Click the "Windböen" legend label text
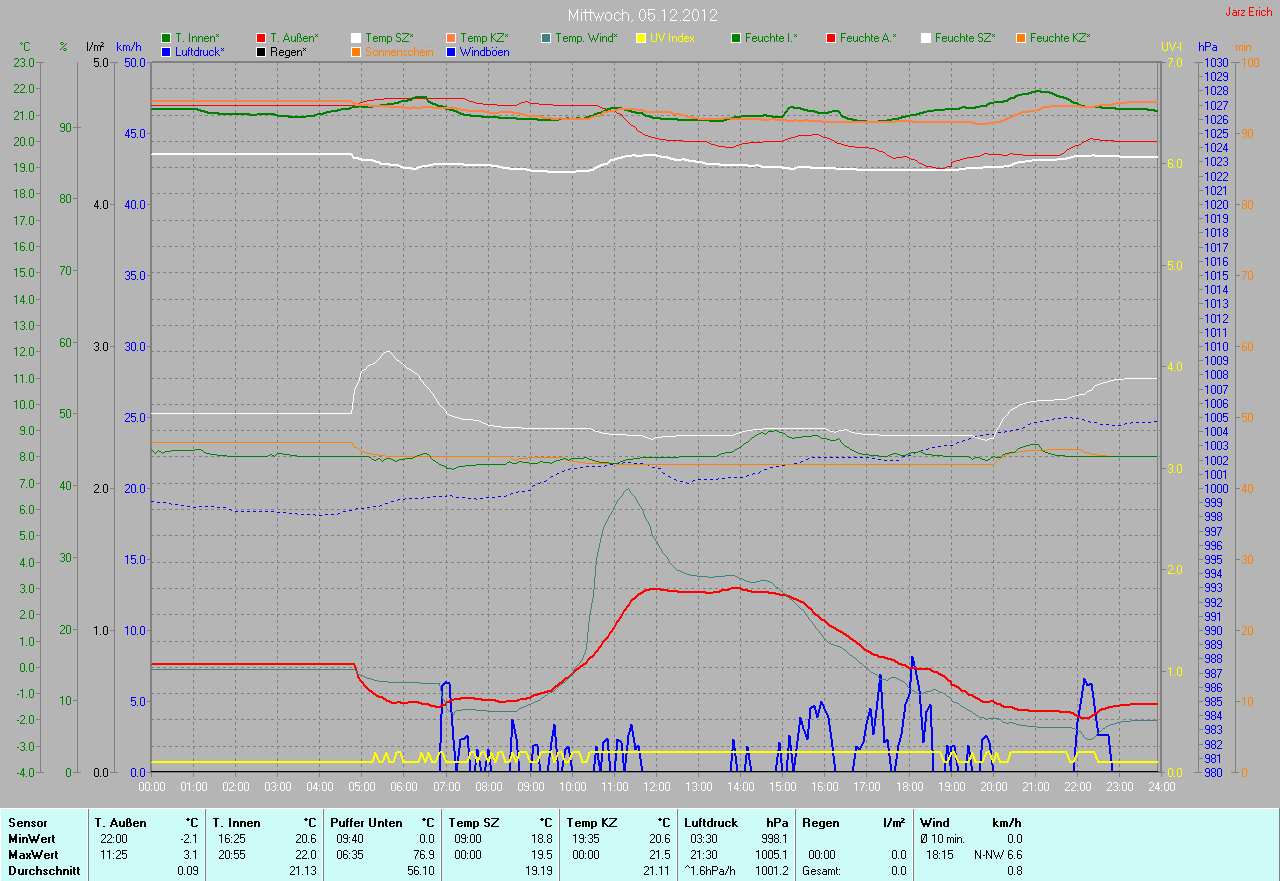 pyautogui.click(x=484, y=51)
